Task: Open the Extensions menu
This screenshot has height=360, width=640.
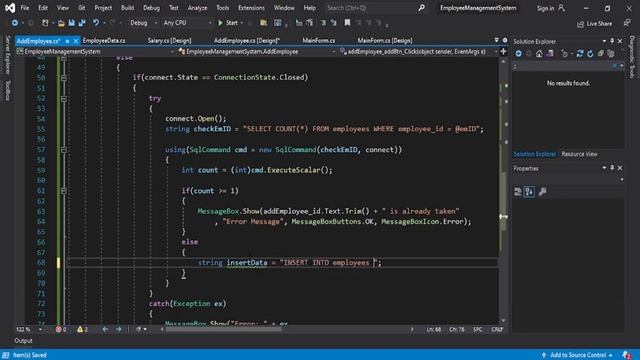Action: [251, 8]
